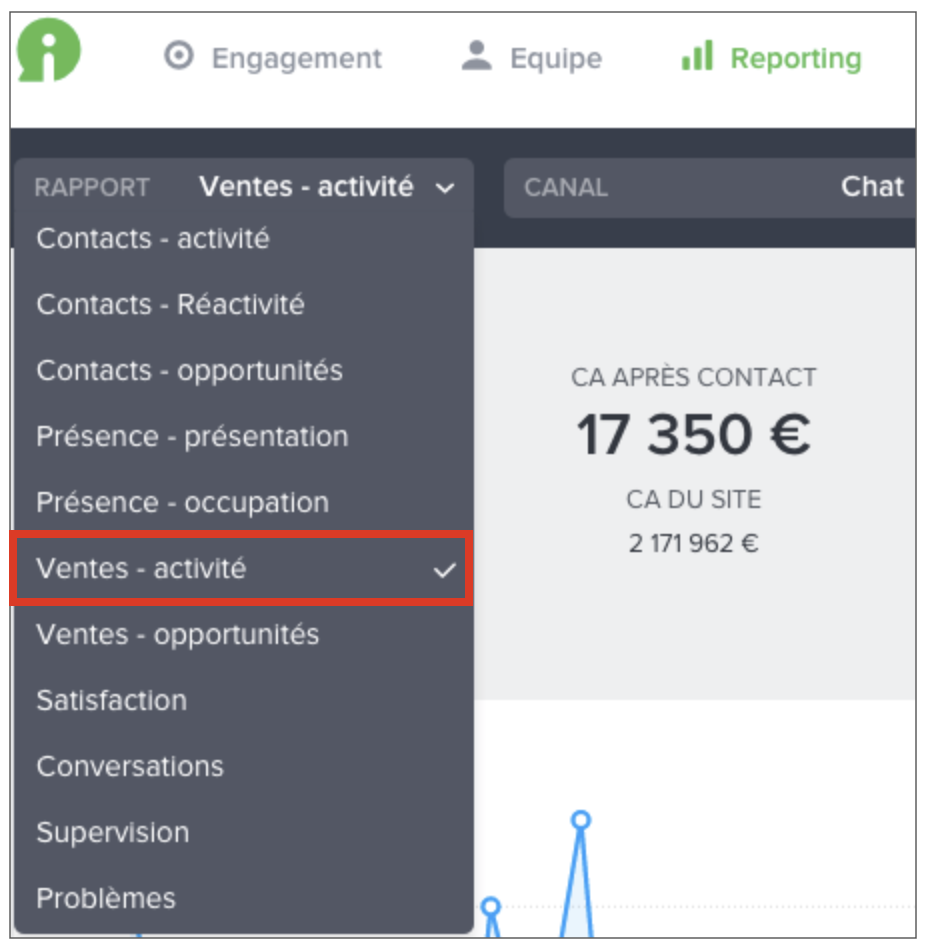Choose the Supervision report
The width and height of the screenshot is (926, 952).
pyautogui.click(x=112, y=832)
